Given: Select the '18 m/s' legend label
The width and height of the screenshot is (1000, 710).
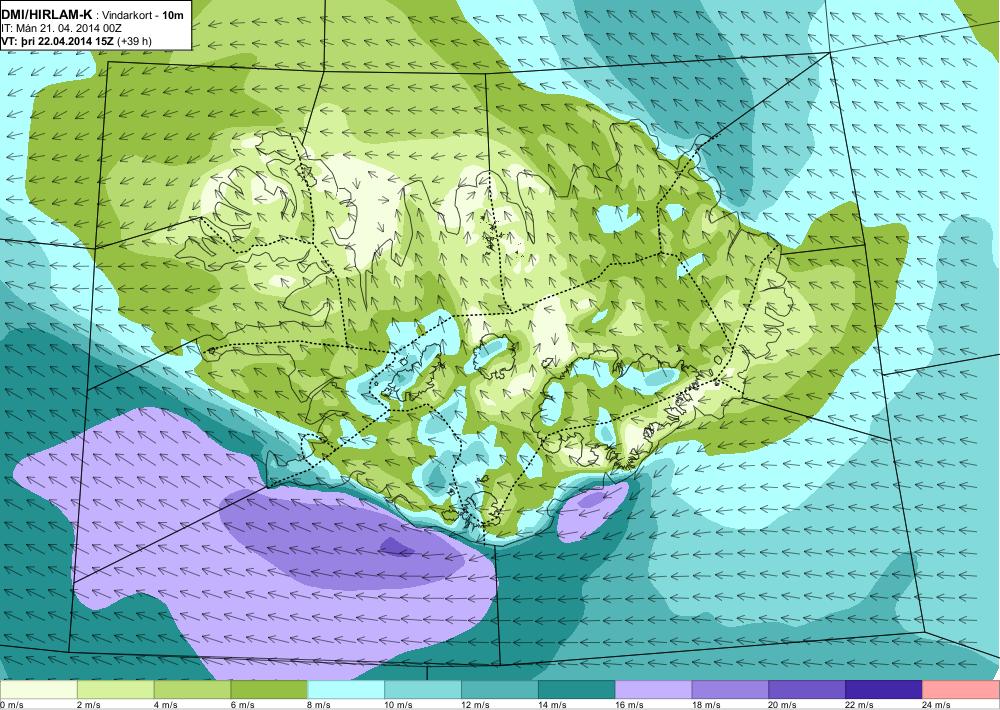Looking at the screenshot, I should tap(706, 705).
